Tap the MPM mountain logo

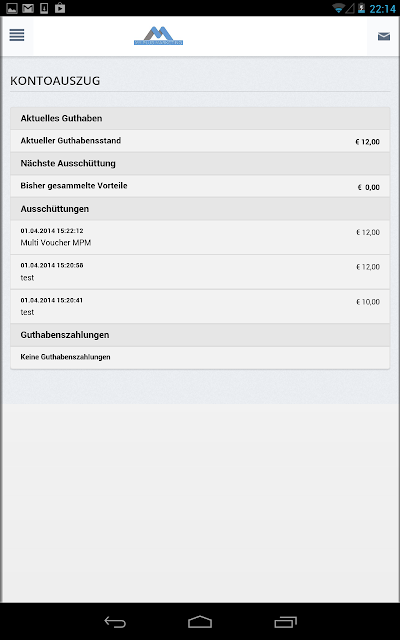(x=158, y=36)
